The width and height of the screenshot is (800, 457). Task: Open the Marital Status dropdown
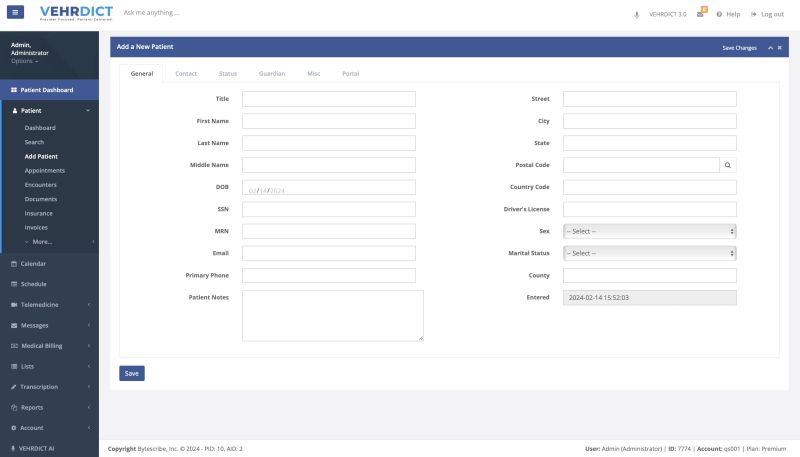[649, 253]
